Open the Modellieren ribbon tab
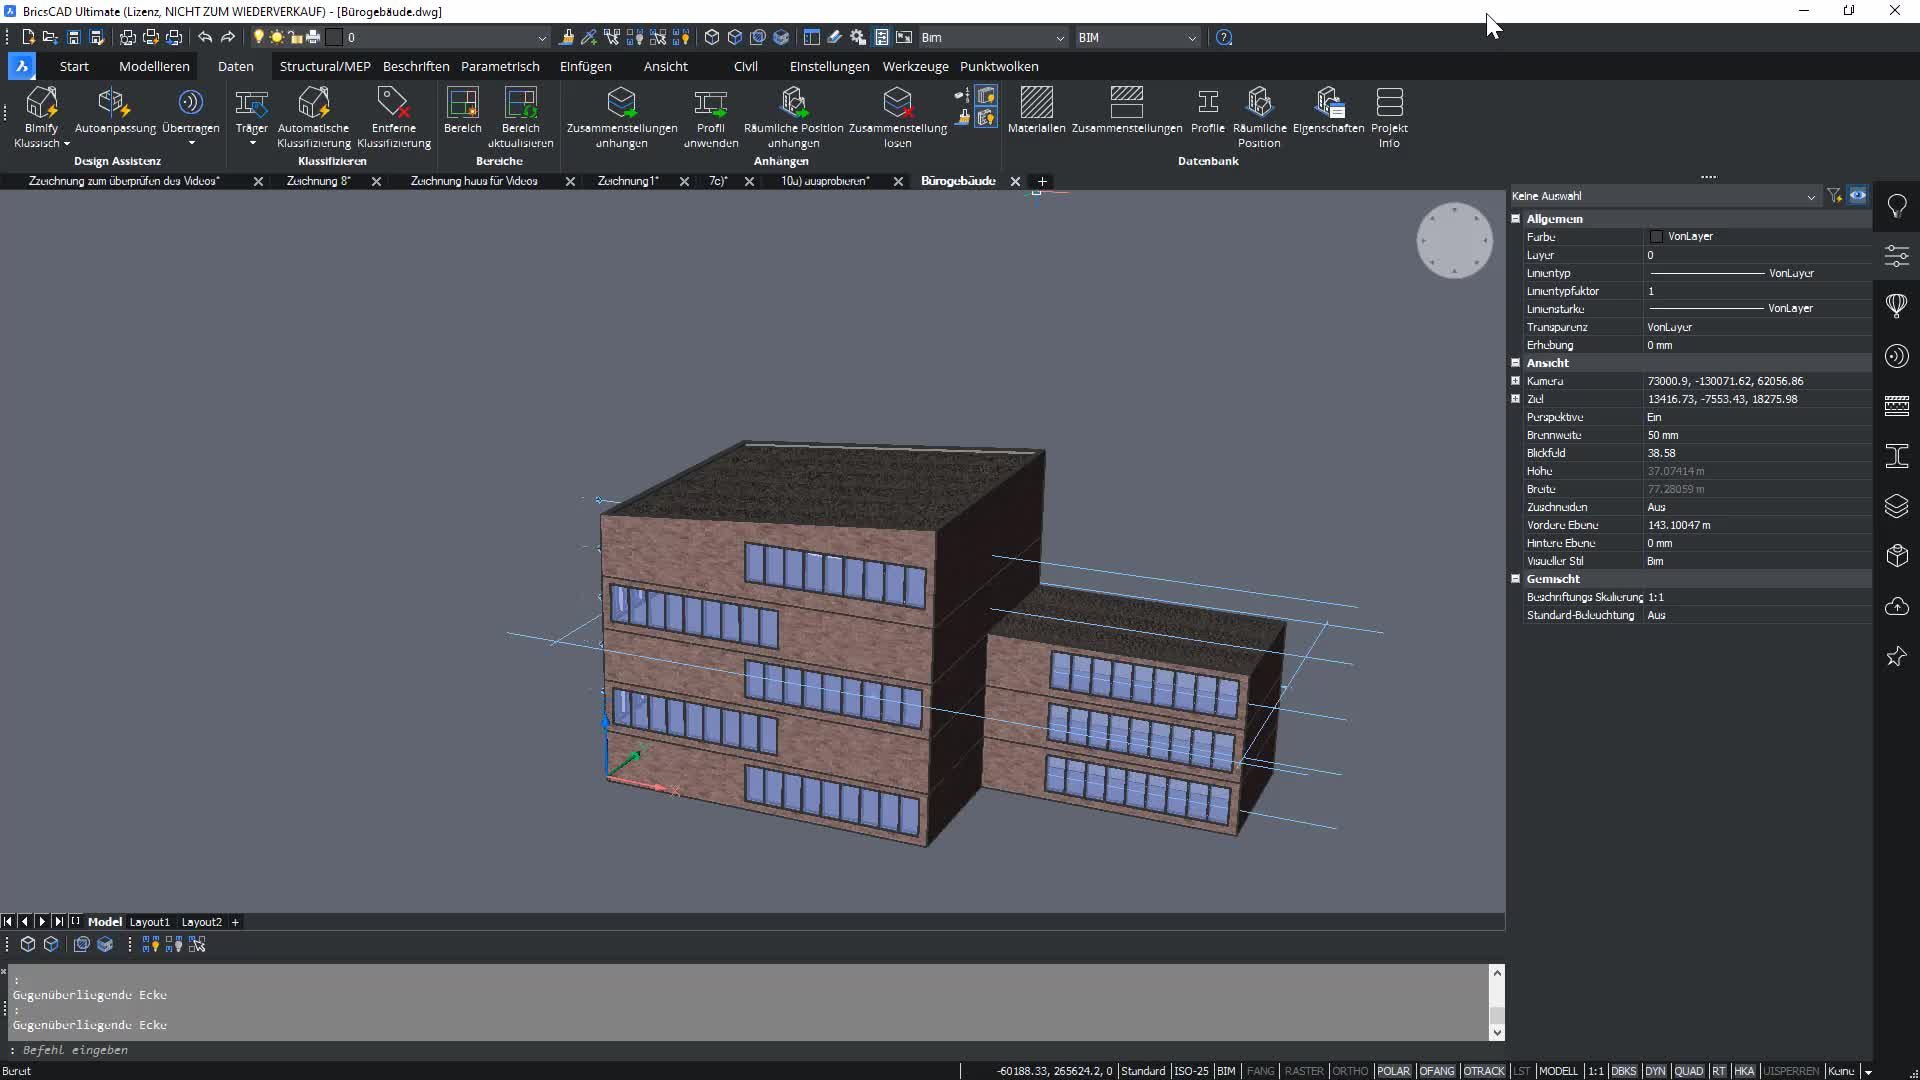Image resolution: width=1920 pixels, height=1080 pixels. tap(154, 66)
